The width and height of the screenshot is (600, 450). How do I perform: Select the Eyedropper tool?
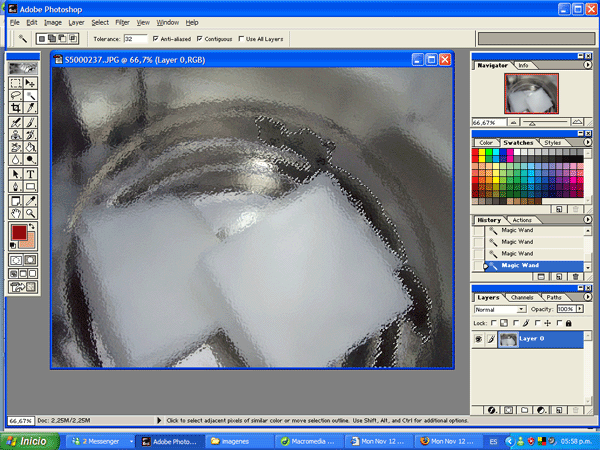pyautogui.click(x=30, y=201)
